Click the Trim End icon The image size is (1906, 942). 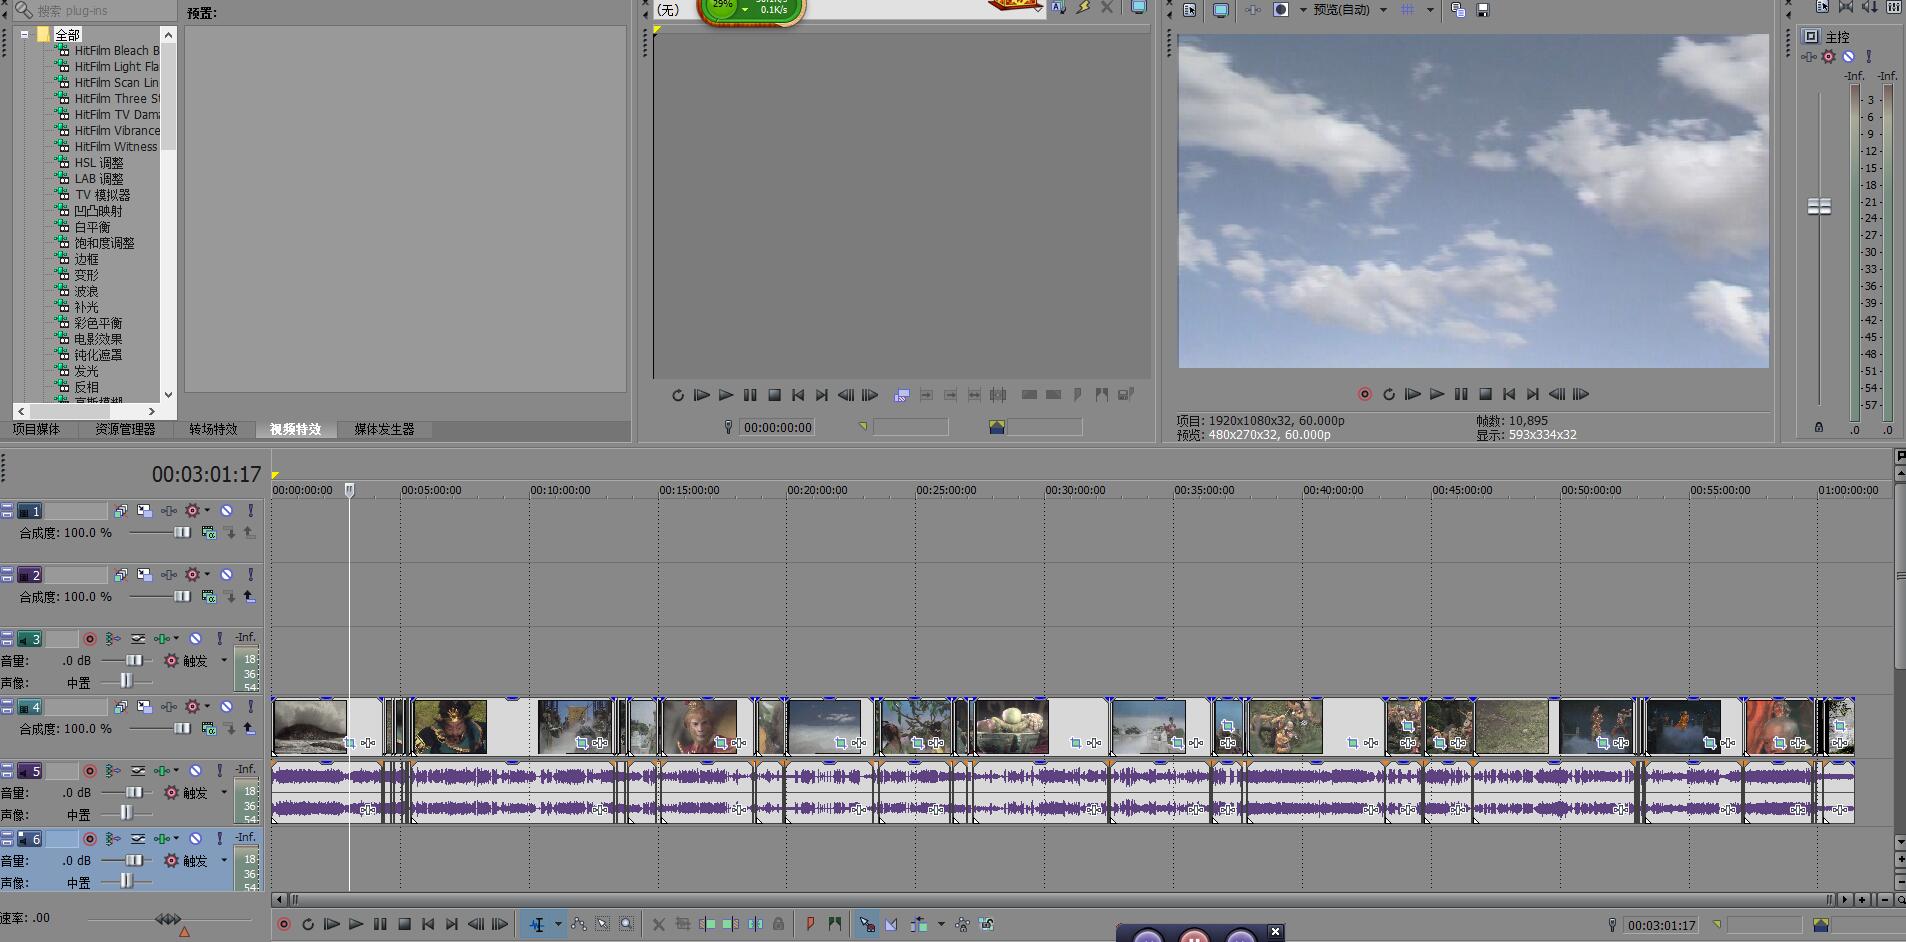point(731,925)
